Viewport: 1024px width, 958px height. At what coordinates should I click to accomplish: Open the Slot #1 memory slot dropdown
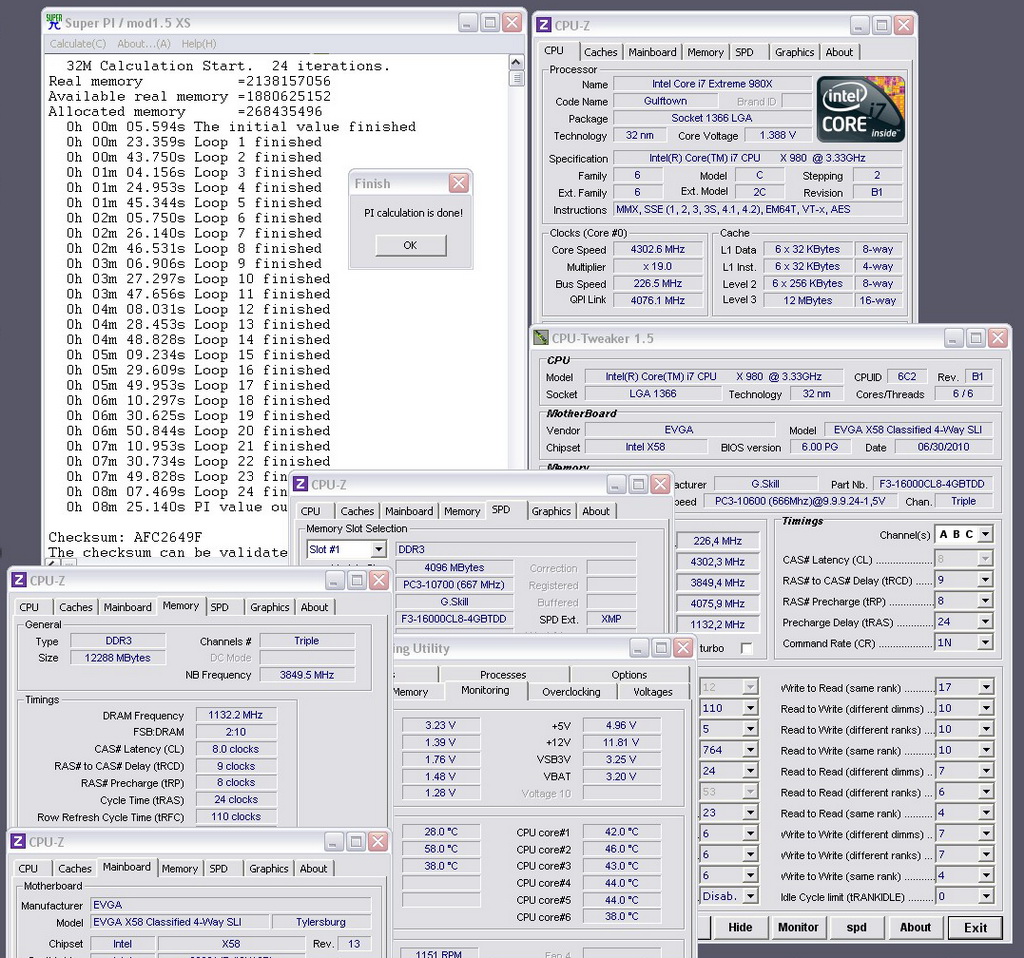[x=379, y=549]
